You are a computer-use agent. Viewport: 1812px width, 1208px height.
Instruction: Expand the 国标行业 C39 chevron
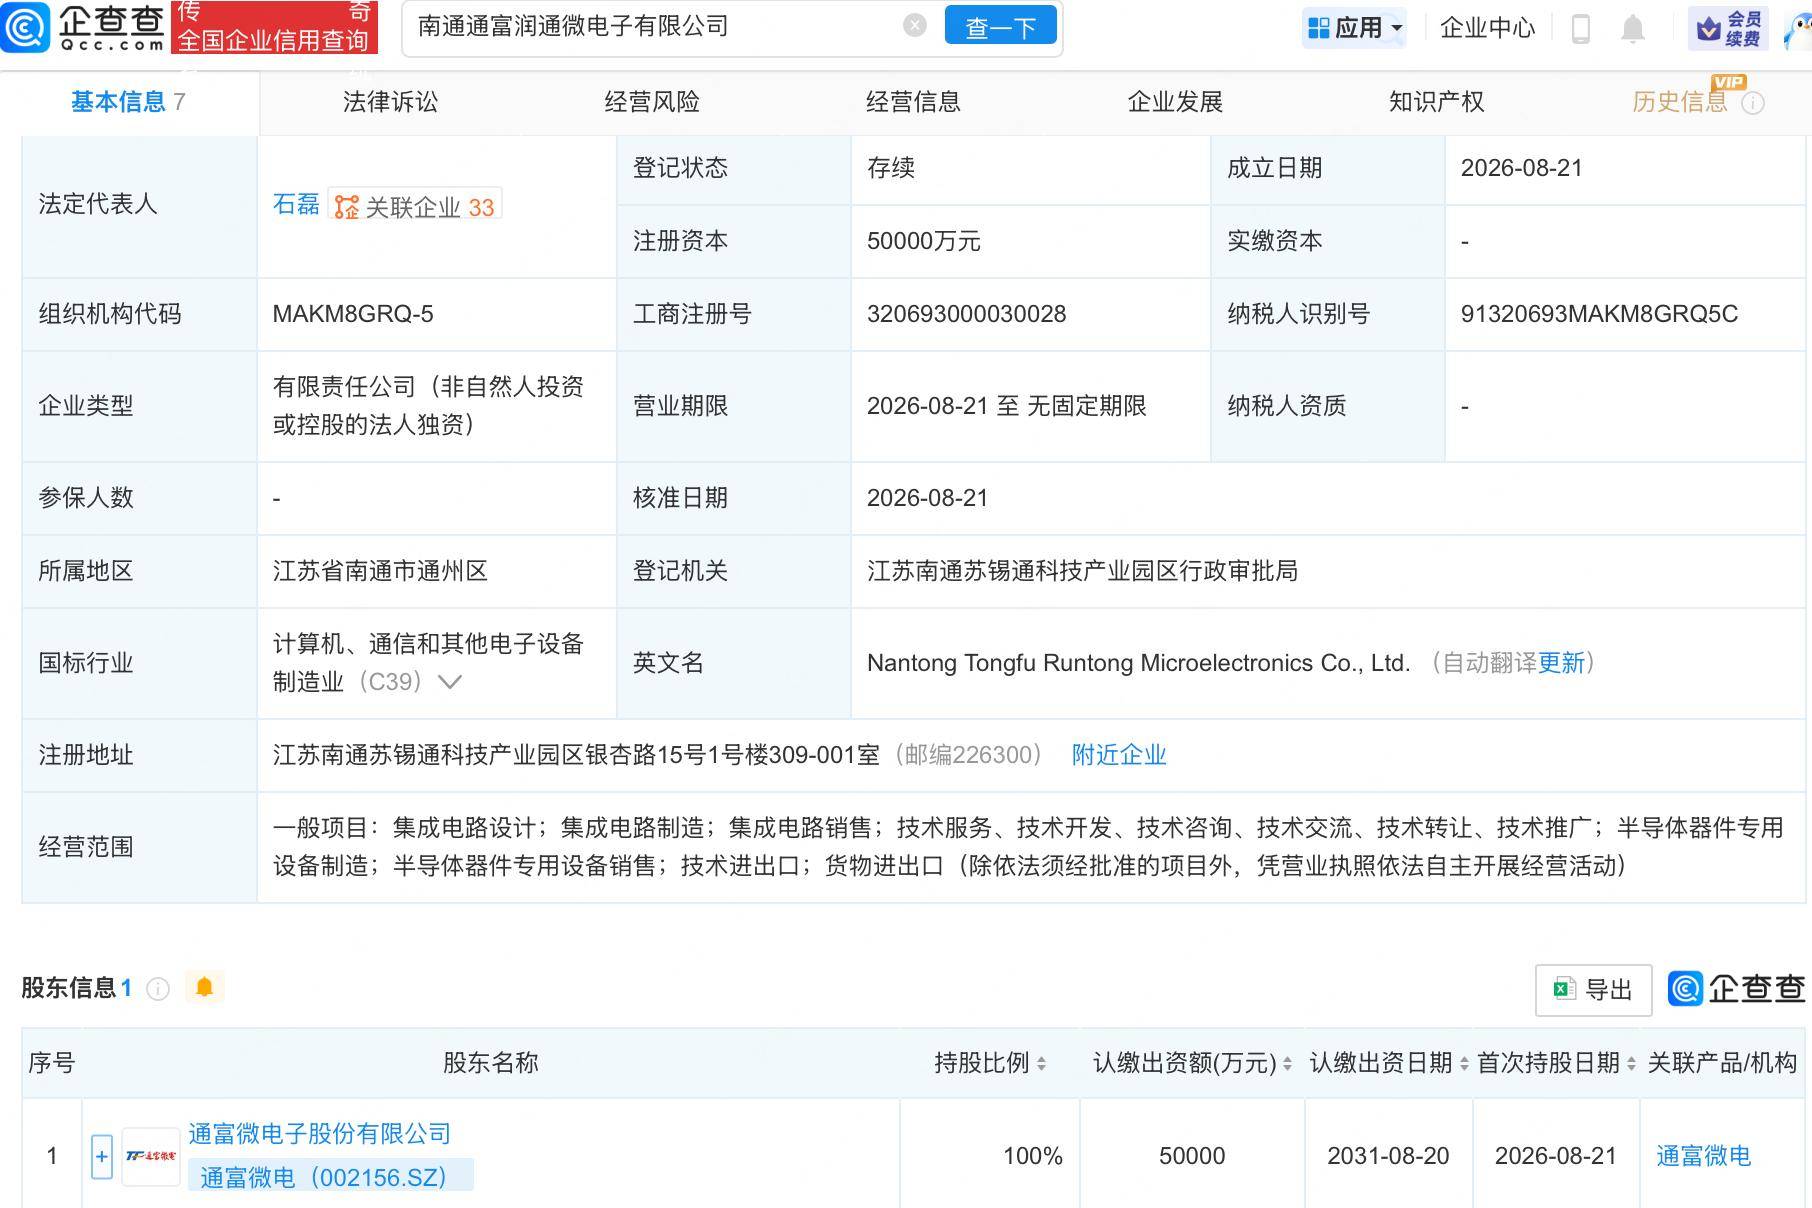pos(450,682)
